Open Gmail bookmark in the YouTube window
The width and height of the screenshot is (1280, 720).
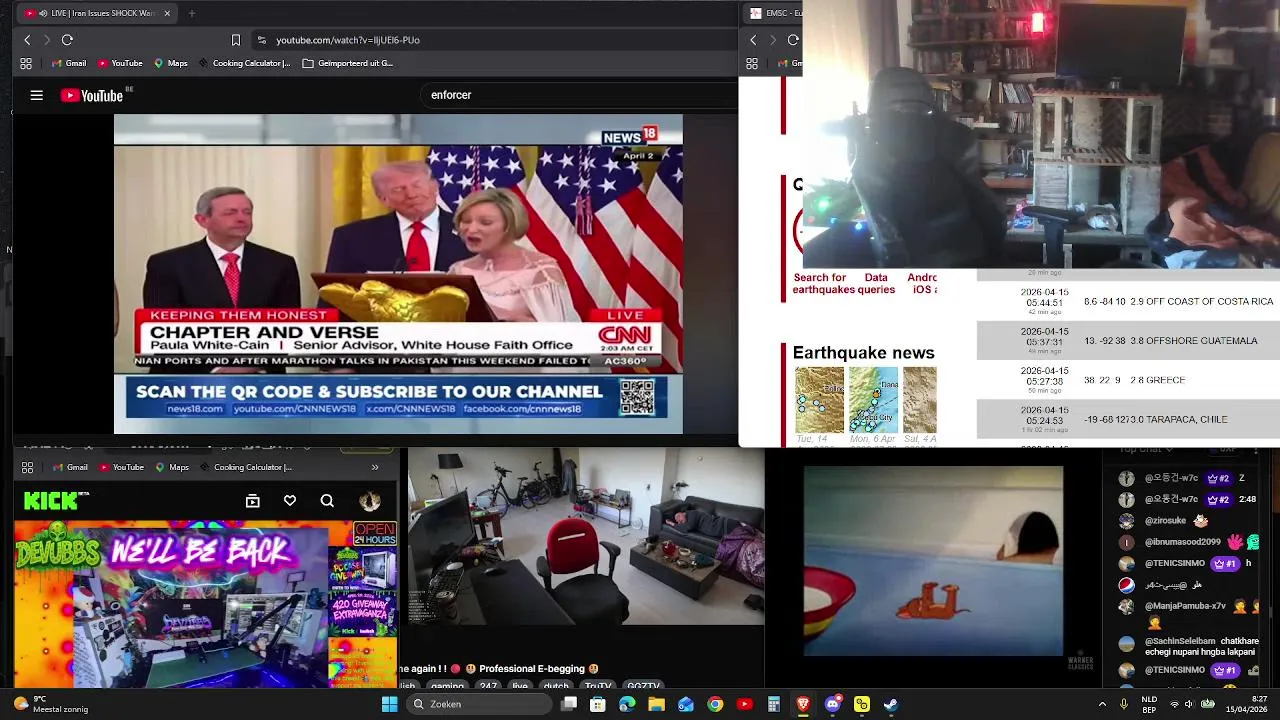pyautogui.click(x=68, y=63)
